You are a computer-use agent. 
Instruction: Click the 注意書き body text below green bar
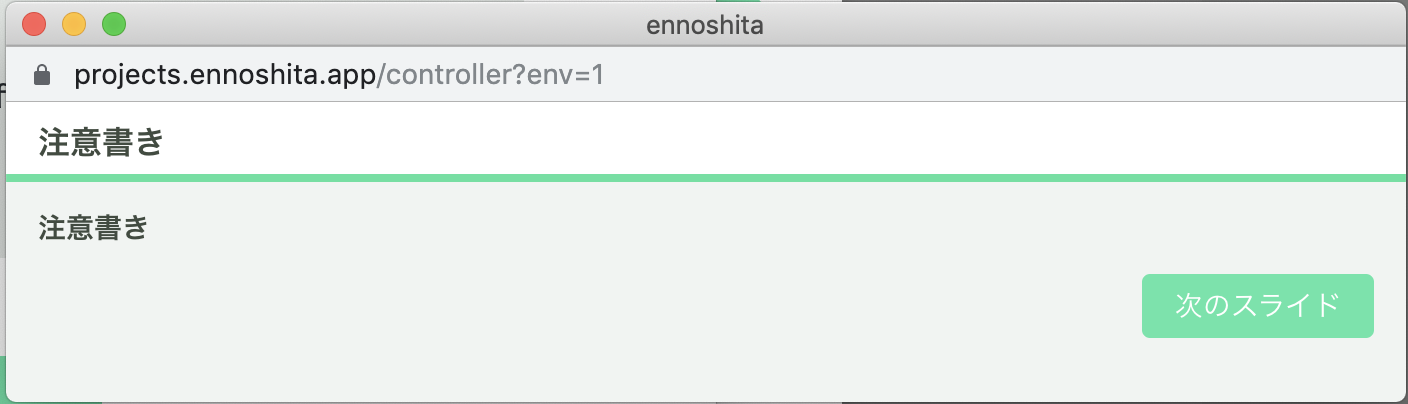click(x=94, y=228)
